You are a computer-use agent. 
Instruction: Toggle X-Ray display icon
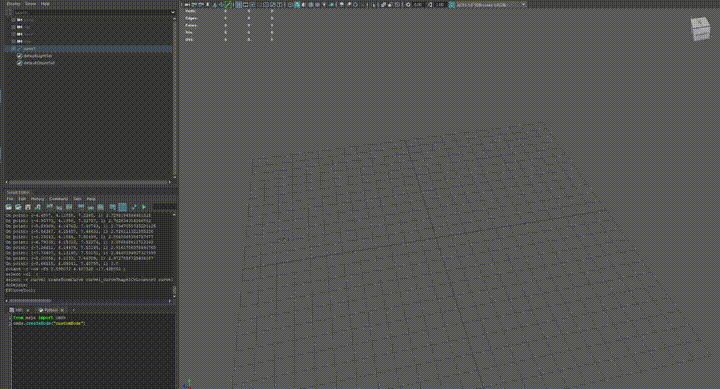pos(383,5)
